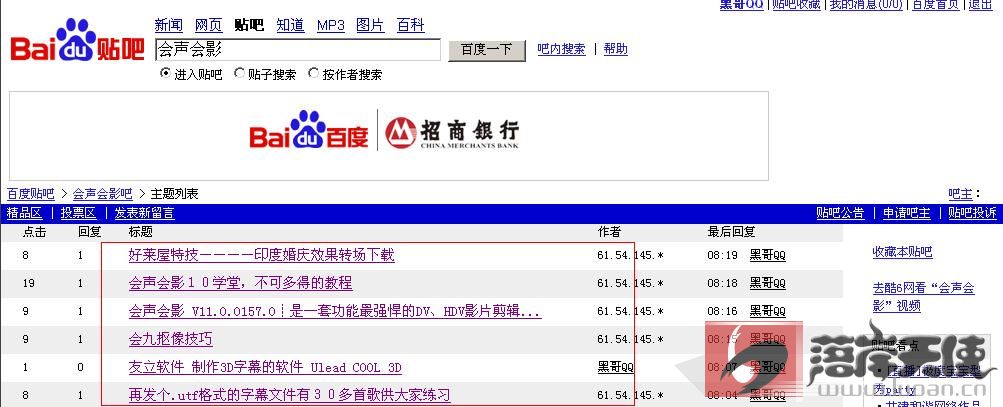Click reply time 08:18

click(x=723, y=283)
